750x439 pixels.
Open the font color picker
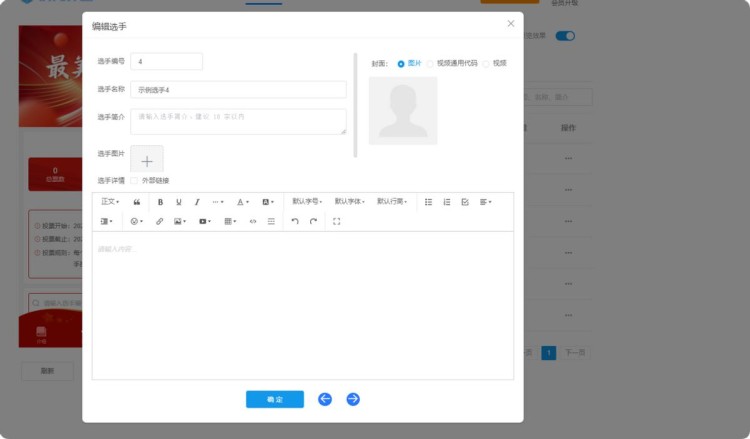[242, 202]
